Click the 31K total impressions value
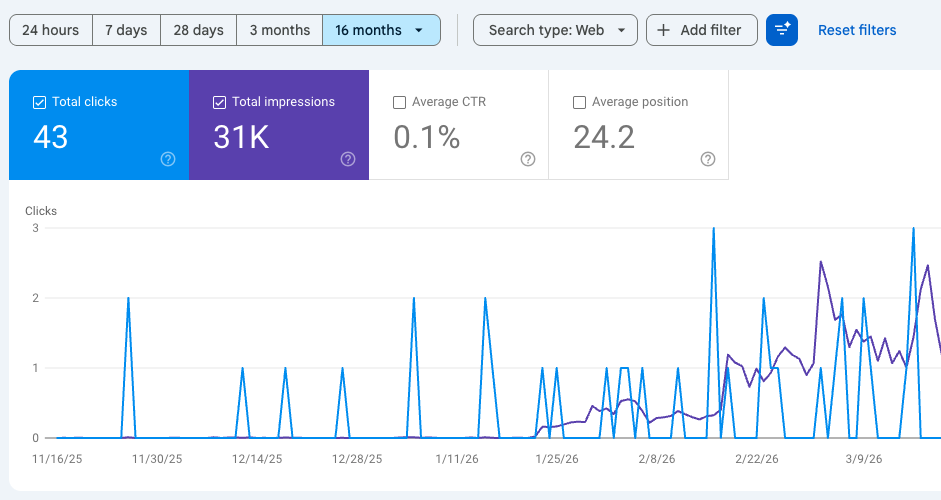Image resolution: width=941 pixels, height=500 pixels. (x=241, y=137)
